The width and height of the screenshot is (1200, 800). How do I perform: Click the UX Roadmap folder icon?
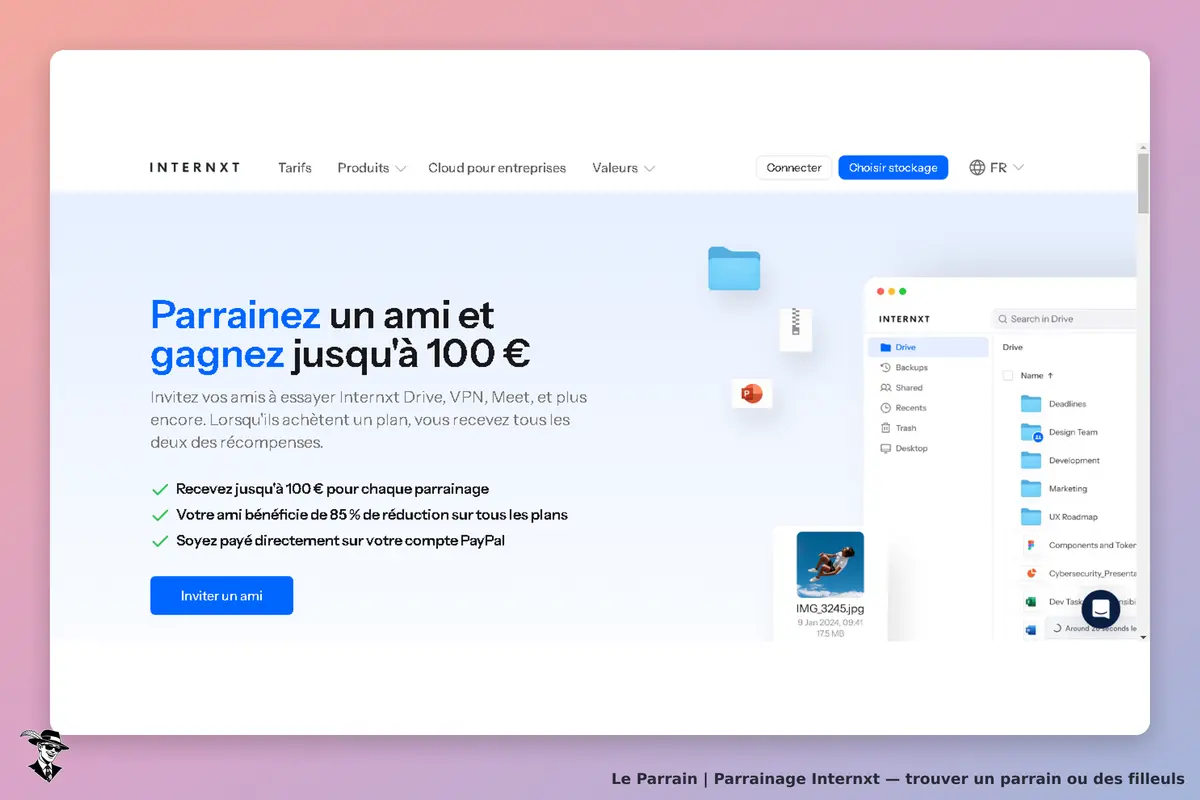[x=1031, y=517]
